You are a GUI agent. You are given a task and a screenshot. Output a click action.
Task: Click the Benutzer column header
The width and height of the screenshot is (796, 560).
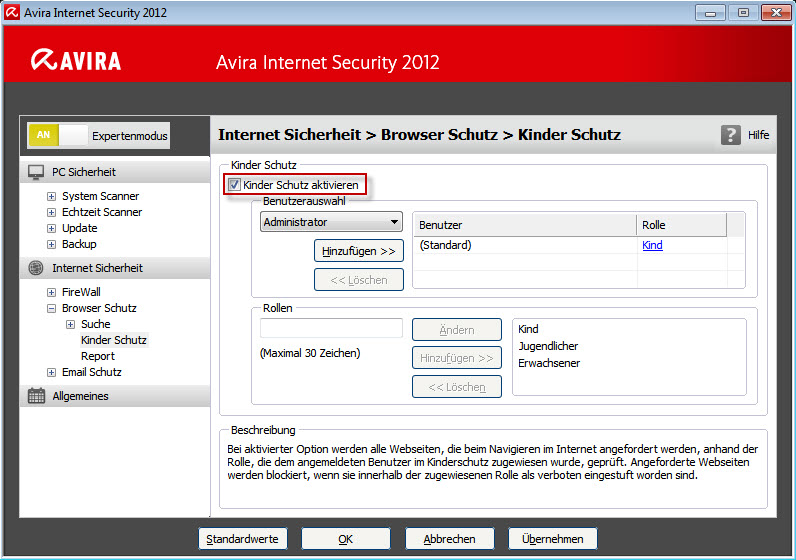tap(525, 225)
